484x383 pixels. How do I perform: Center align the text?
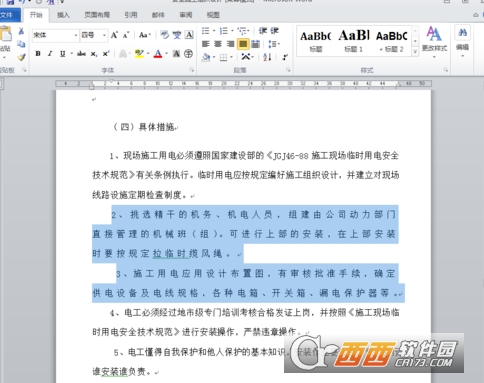pos(218,44)
